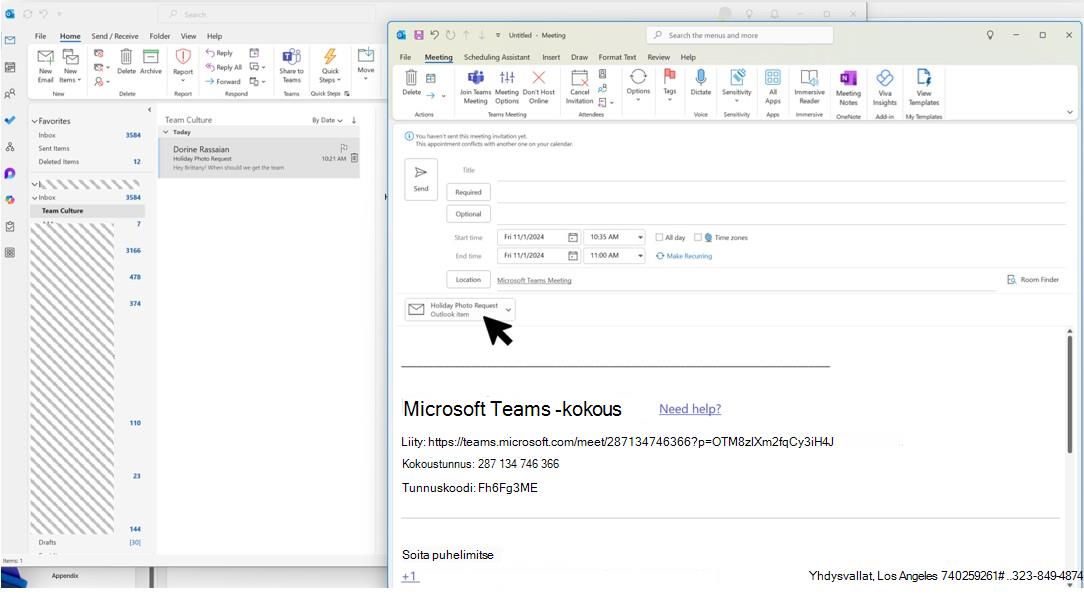Screen dimensions: 1084x597
Task: Open the Sensitivity dropdown
Action: [x=737, y=86]
